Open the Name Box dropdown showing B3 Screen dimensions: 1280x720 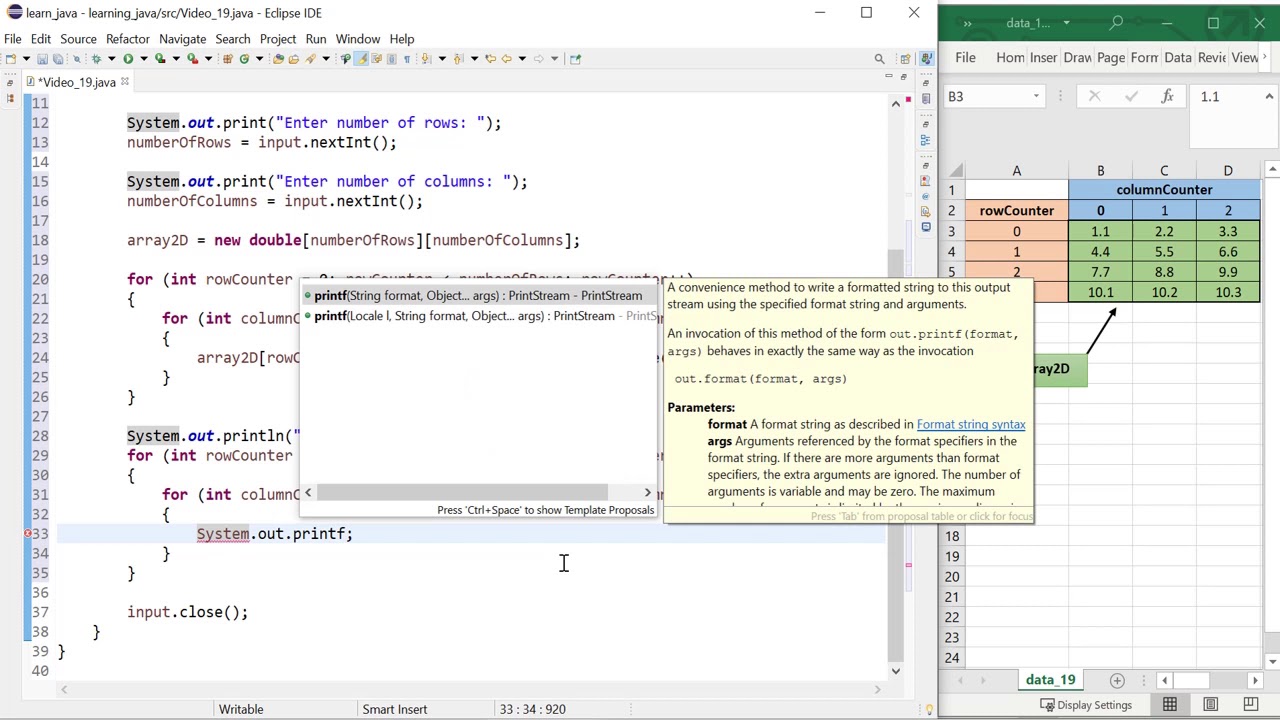point(1036,97)
